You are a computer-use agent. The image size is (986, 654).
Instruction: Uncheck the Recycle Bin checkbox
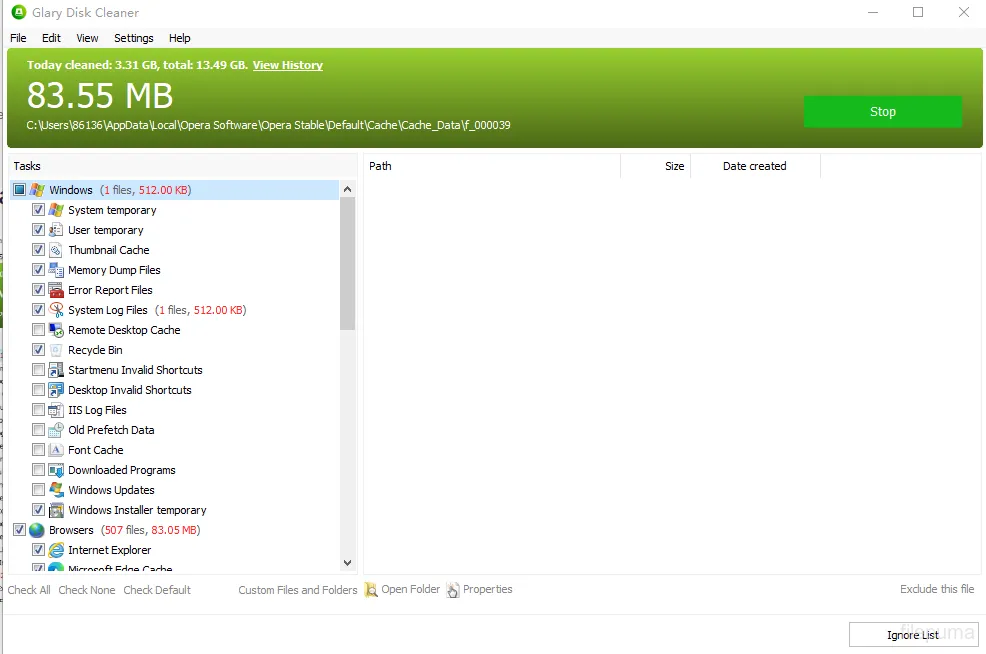38,350
